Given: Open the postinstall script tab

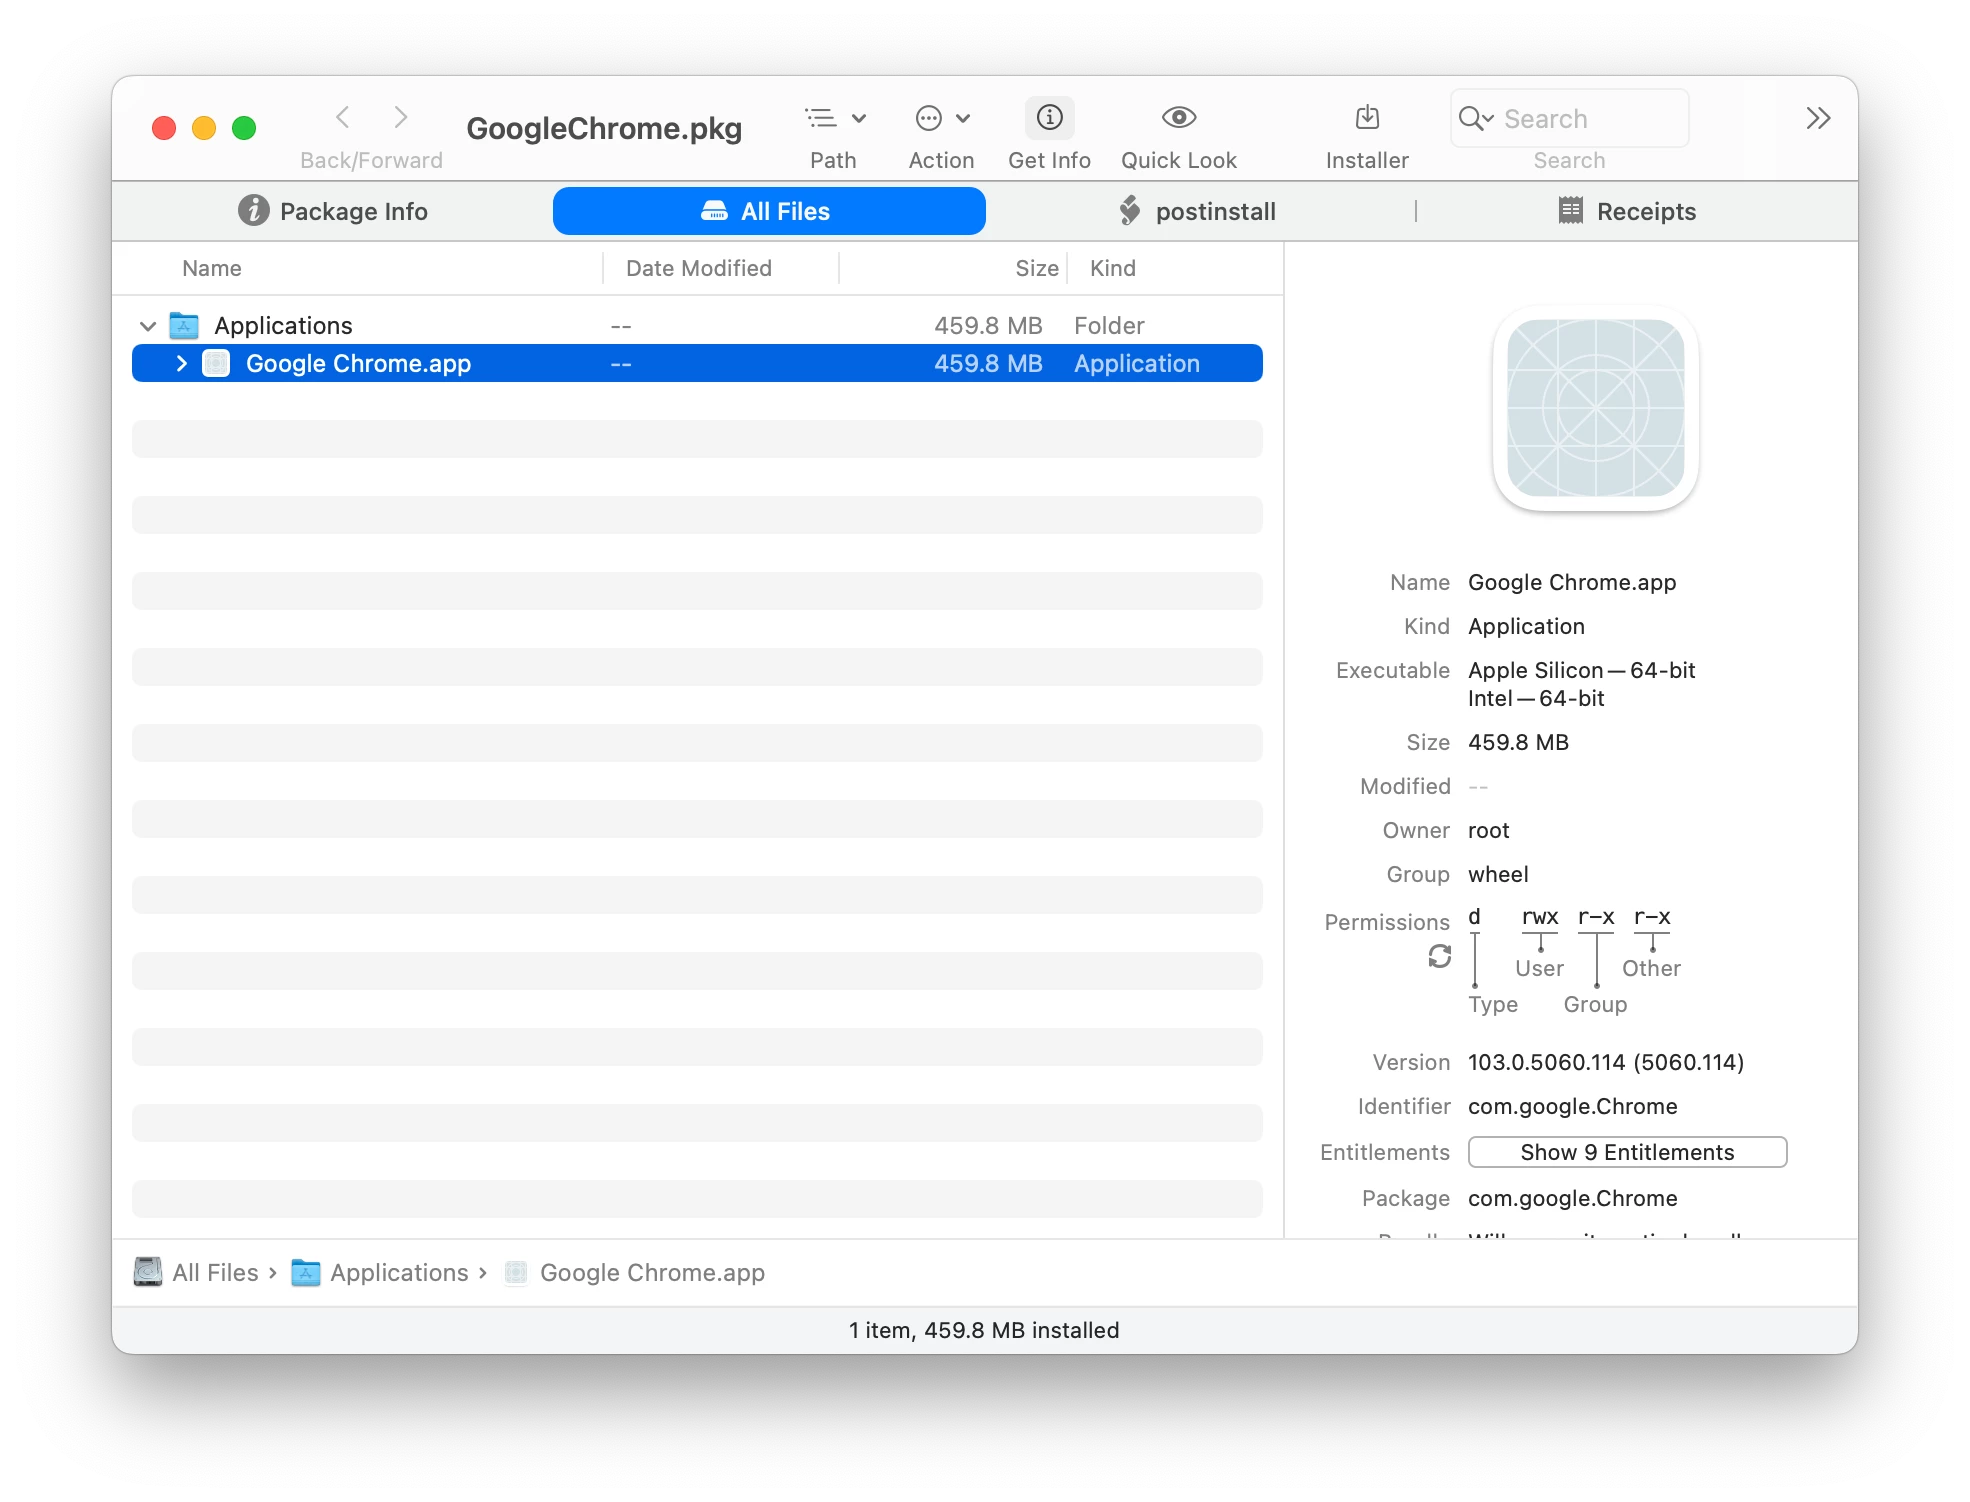Looking at the screenshot, I should pyautogui.click(x=1197, y=211).
